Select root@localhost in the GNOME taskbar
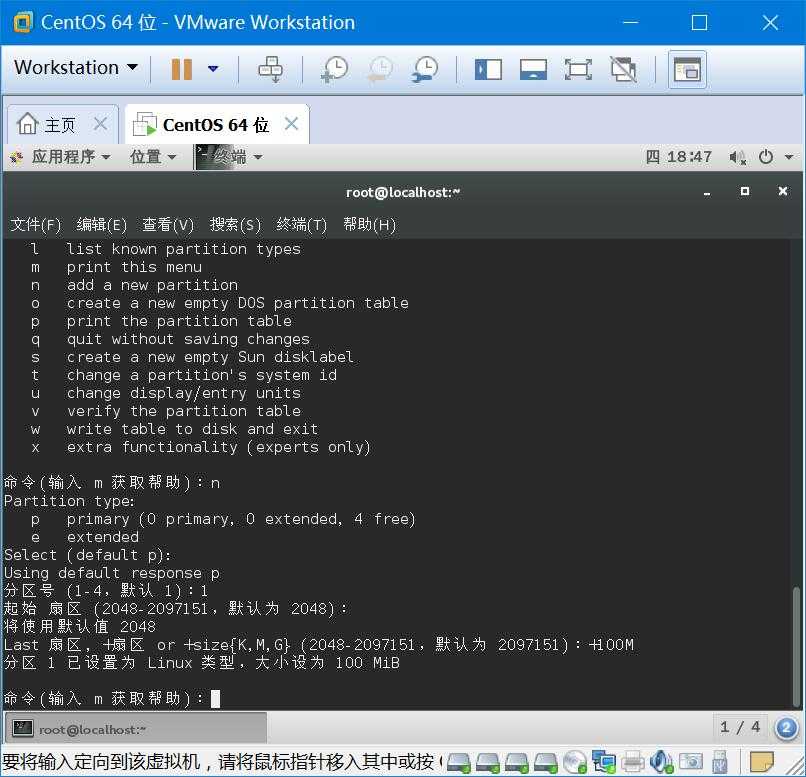The image size is (806, 777). [x=136, y=729]
